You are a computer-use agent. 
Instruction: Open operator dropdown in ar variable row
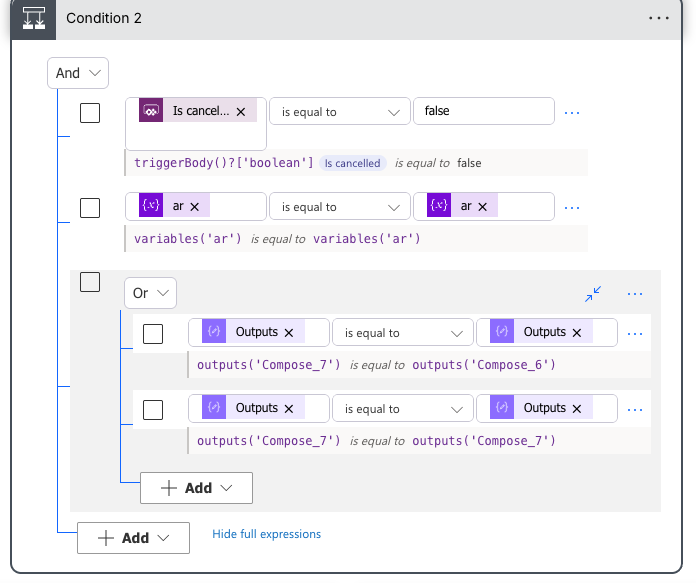coord(340,206)
